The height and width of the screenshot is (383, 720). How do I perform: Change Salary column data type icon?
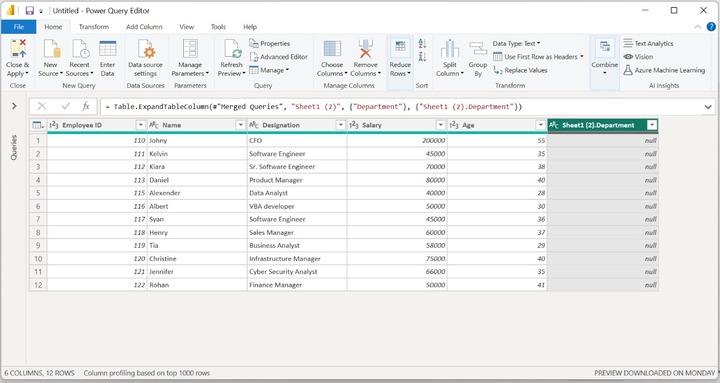354,125
